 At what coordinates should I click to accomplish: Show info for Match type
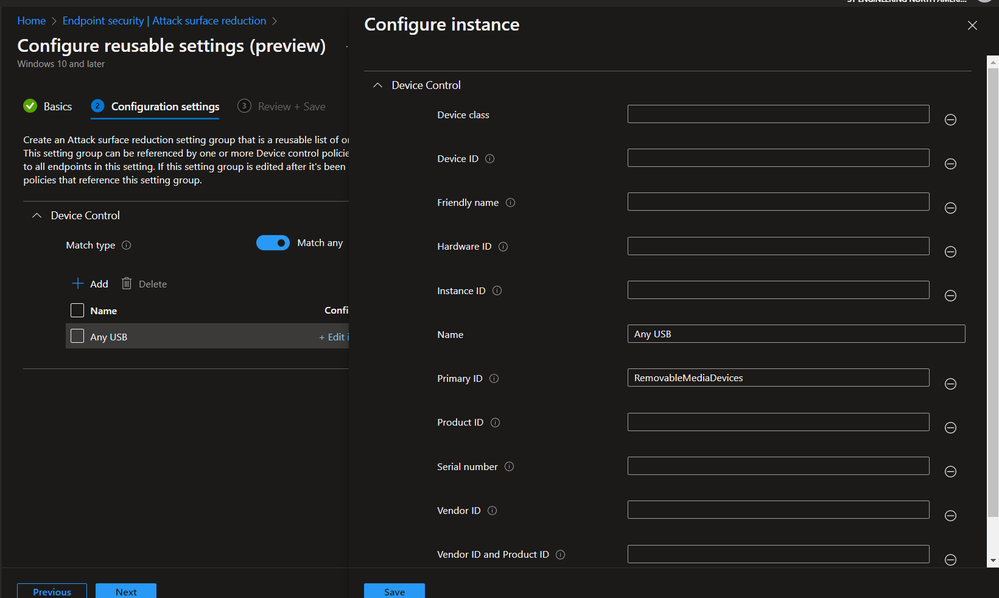click(126, 245)
